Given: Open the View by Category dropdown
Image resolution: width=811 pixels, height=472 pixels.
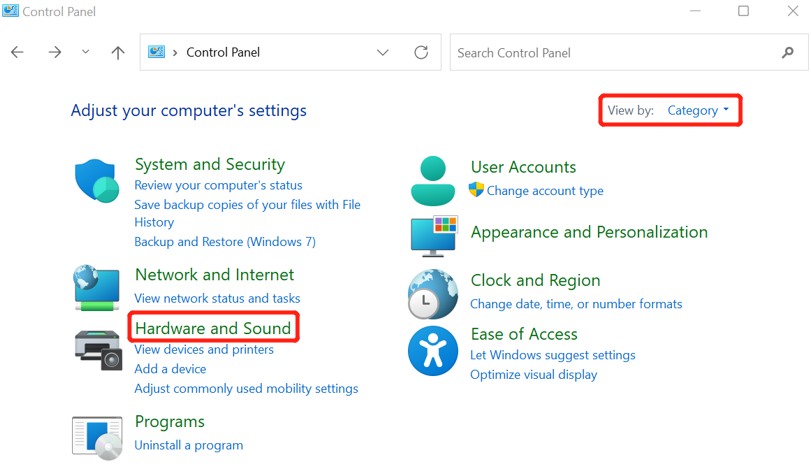Looking at the screenshot, I should click(x=697, y=110).
